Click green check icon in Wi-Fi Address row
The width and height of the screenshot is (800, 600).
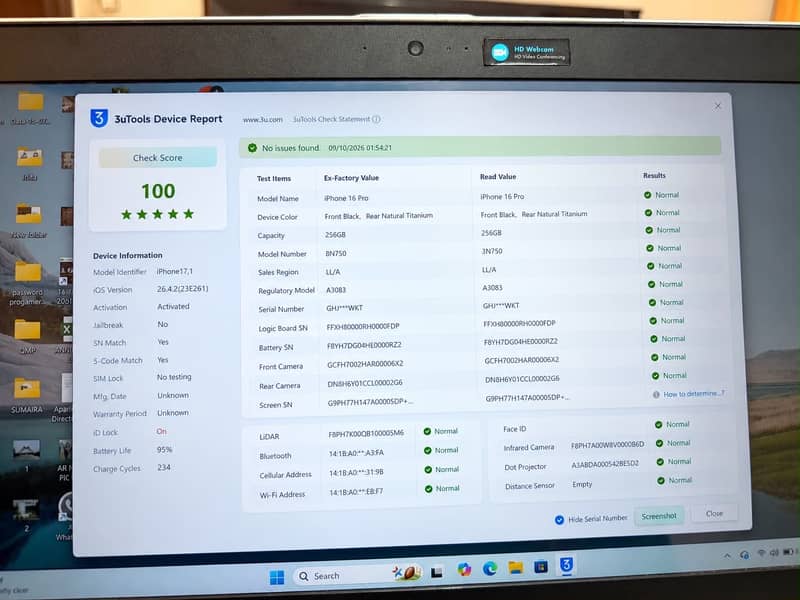429,489
